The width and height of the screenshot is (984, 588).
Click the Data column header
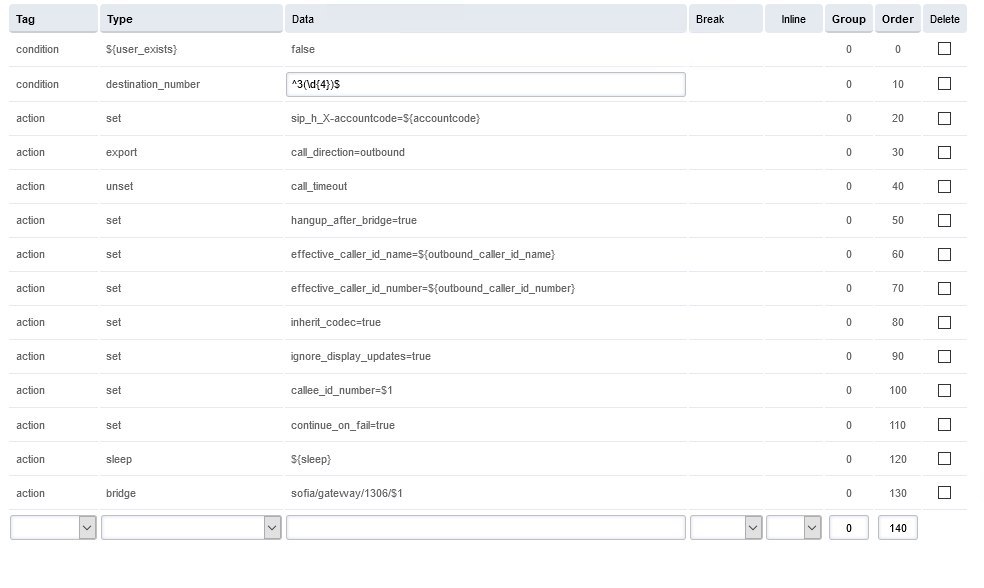(x=486, y=19)
